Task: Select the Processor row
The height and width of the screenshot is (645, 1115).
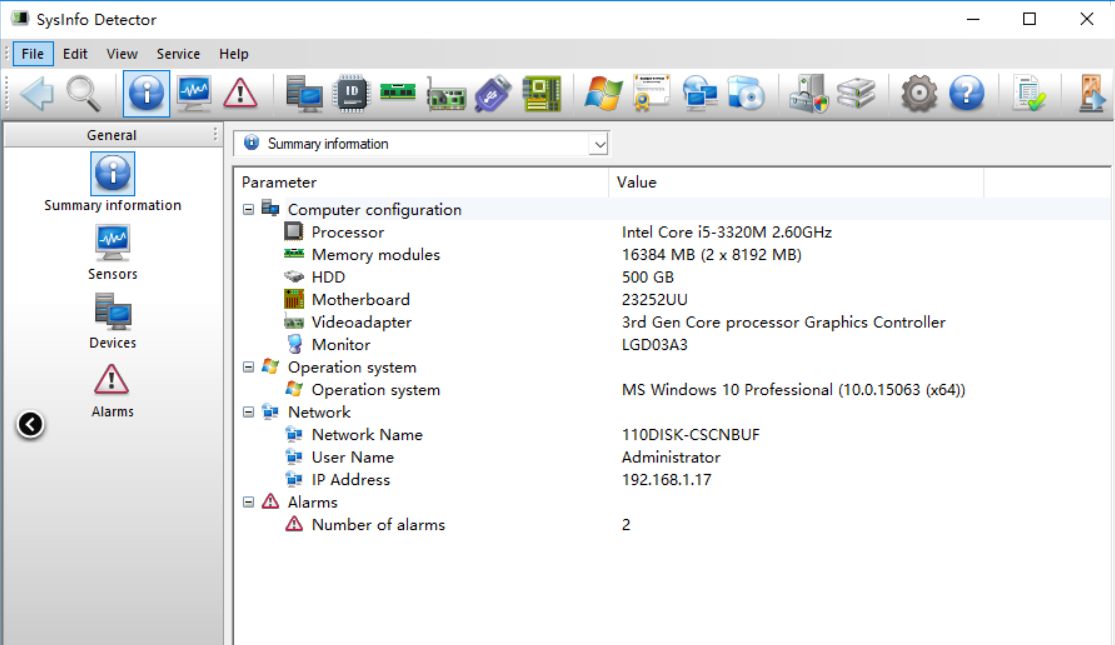Action: [x=672, y=232]
